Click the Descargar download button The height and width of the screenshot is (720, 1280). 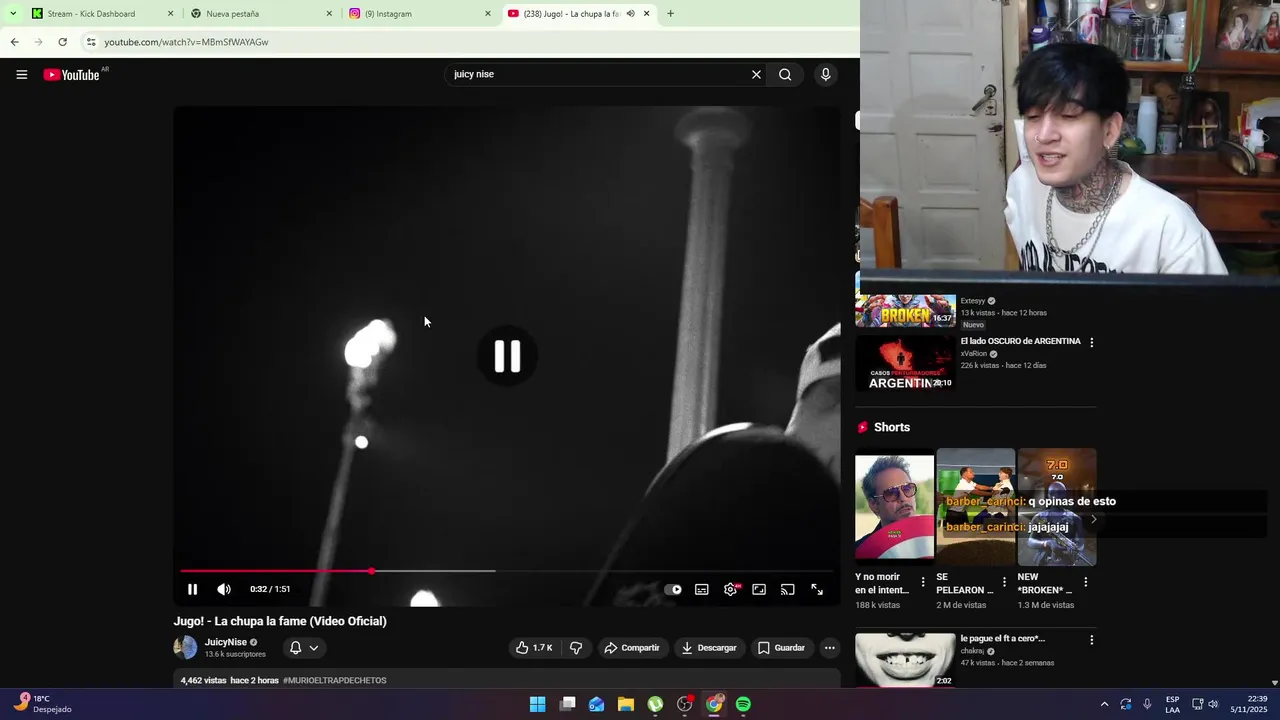[x=709, y=648]
